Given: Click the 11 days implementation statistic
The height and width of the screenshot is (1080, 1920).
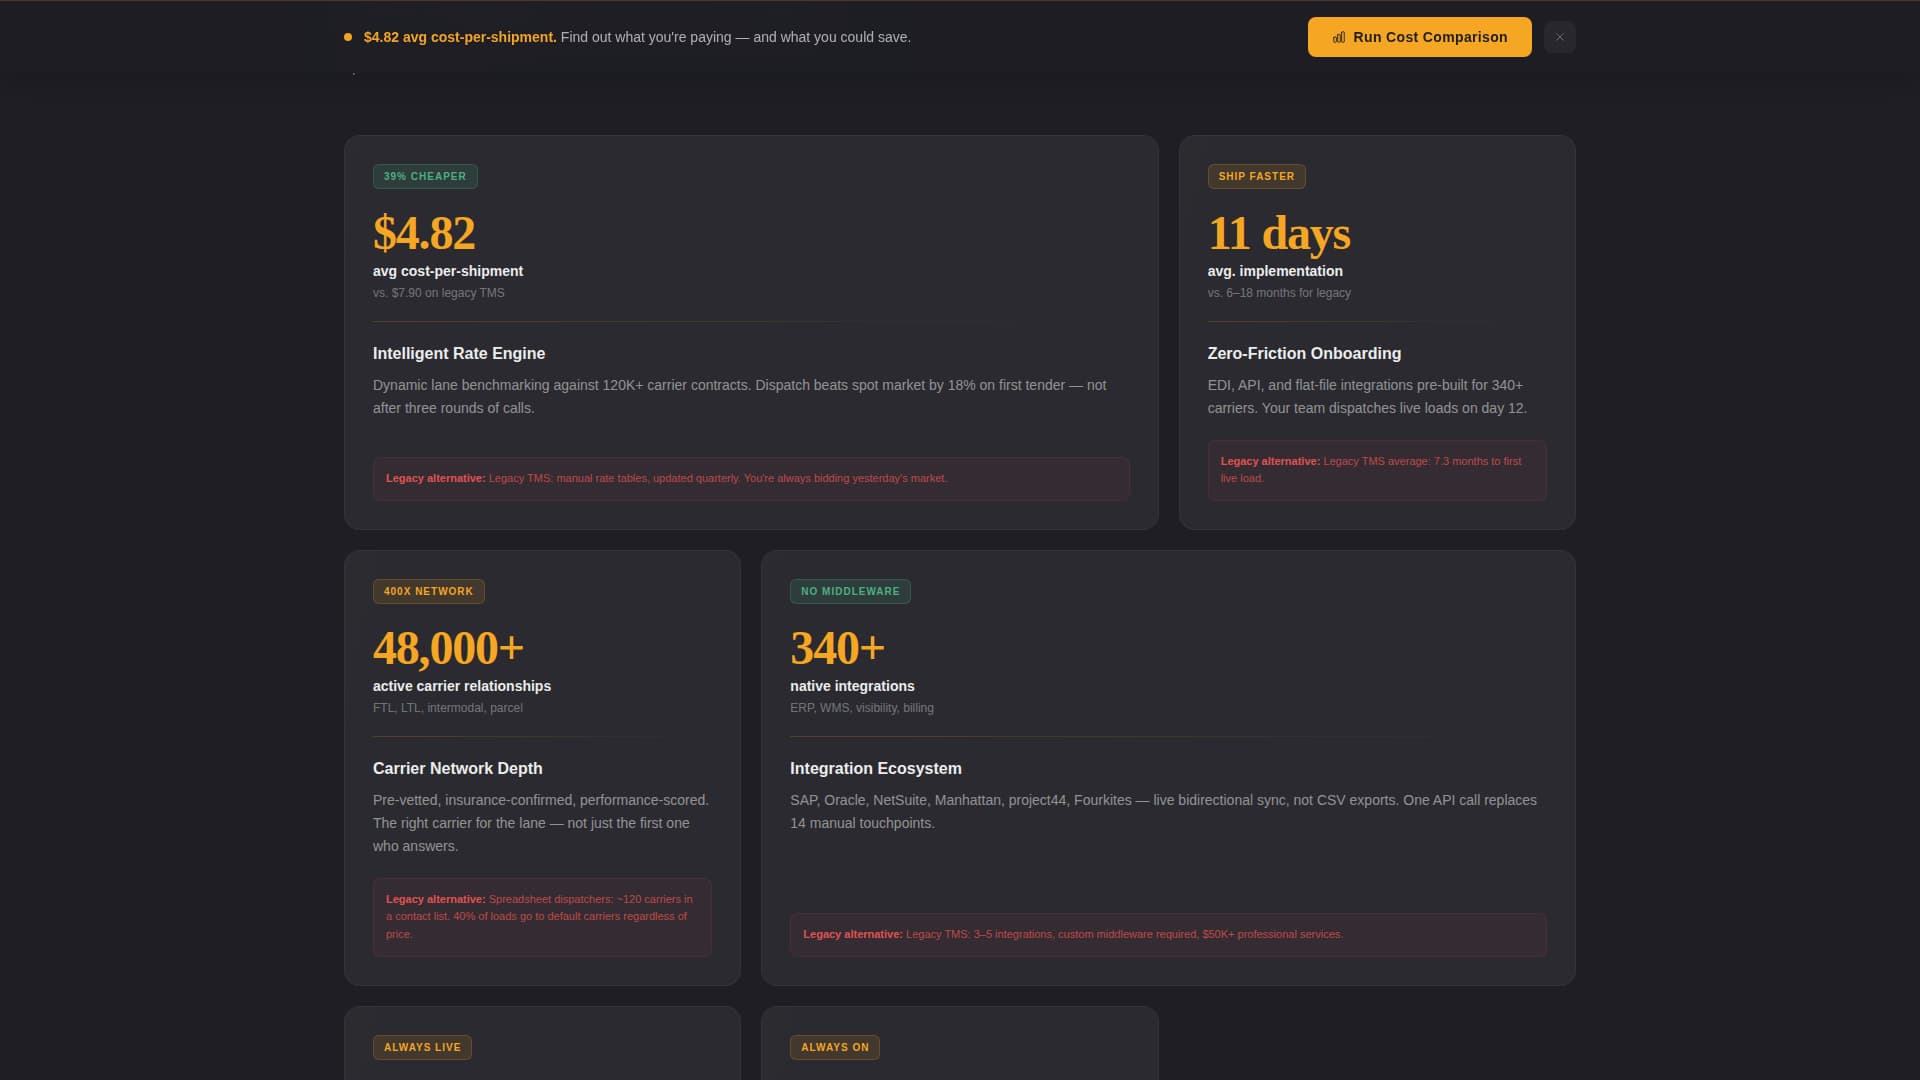Looking at the screenshot, I should click(x=1278, y=233).
